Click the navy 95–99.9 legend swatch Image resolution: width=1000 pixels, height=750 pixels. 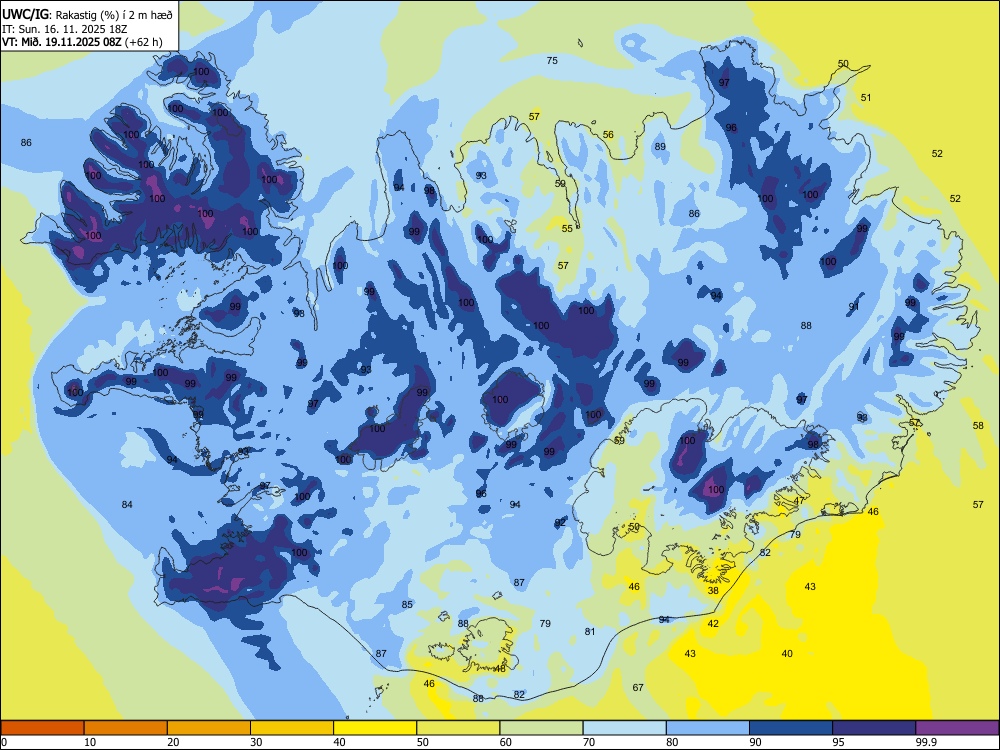point(874,728)
